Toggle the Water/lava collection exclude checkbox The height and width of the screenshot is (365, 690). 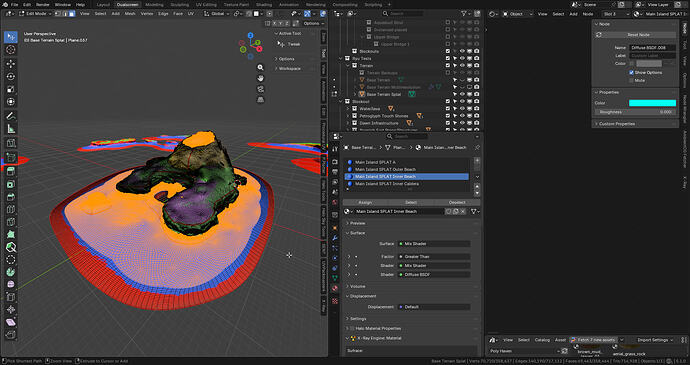tap(448, 108)
